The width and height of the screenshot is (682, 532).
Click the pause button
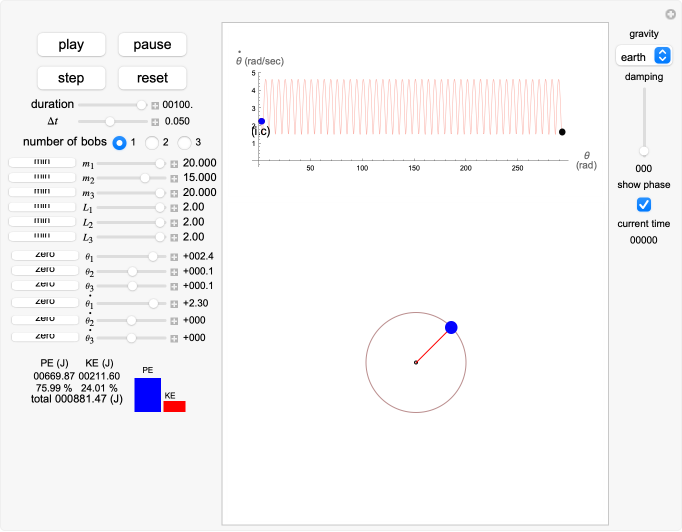click(x=152, y=44)
